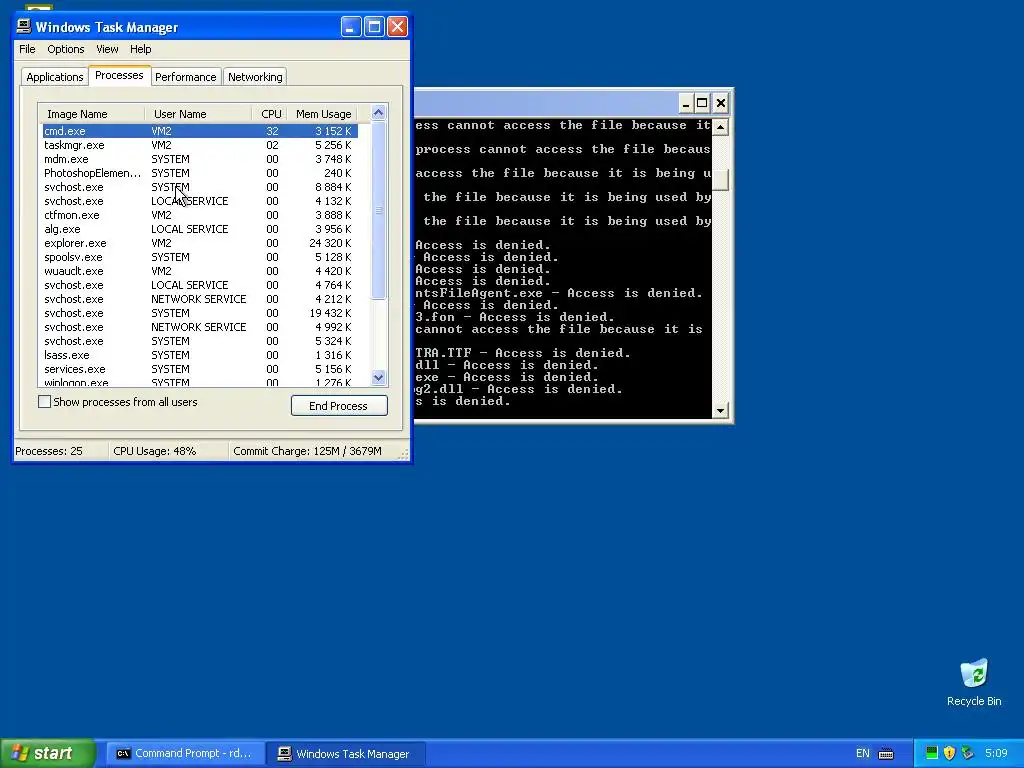
Task: Select the wuauclt.exe process
Action: pos(200,271)
